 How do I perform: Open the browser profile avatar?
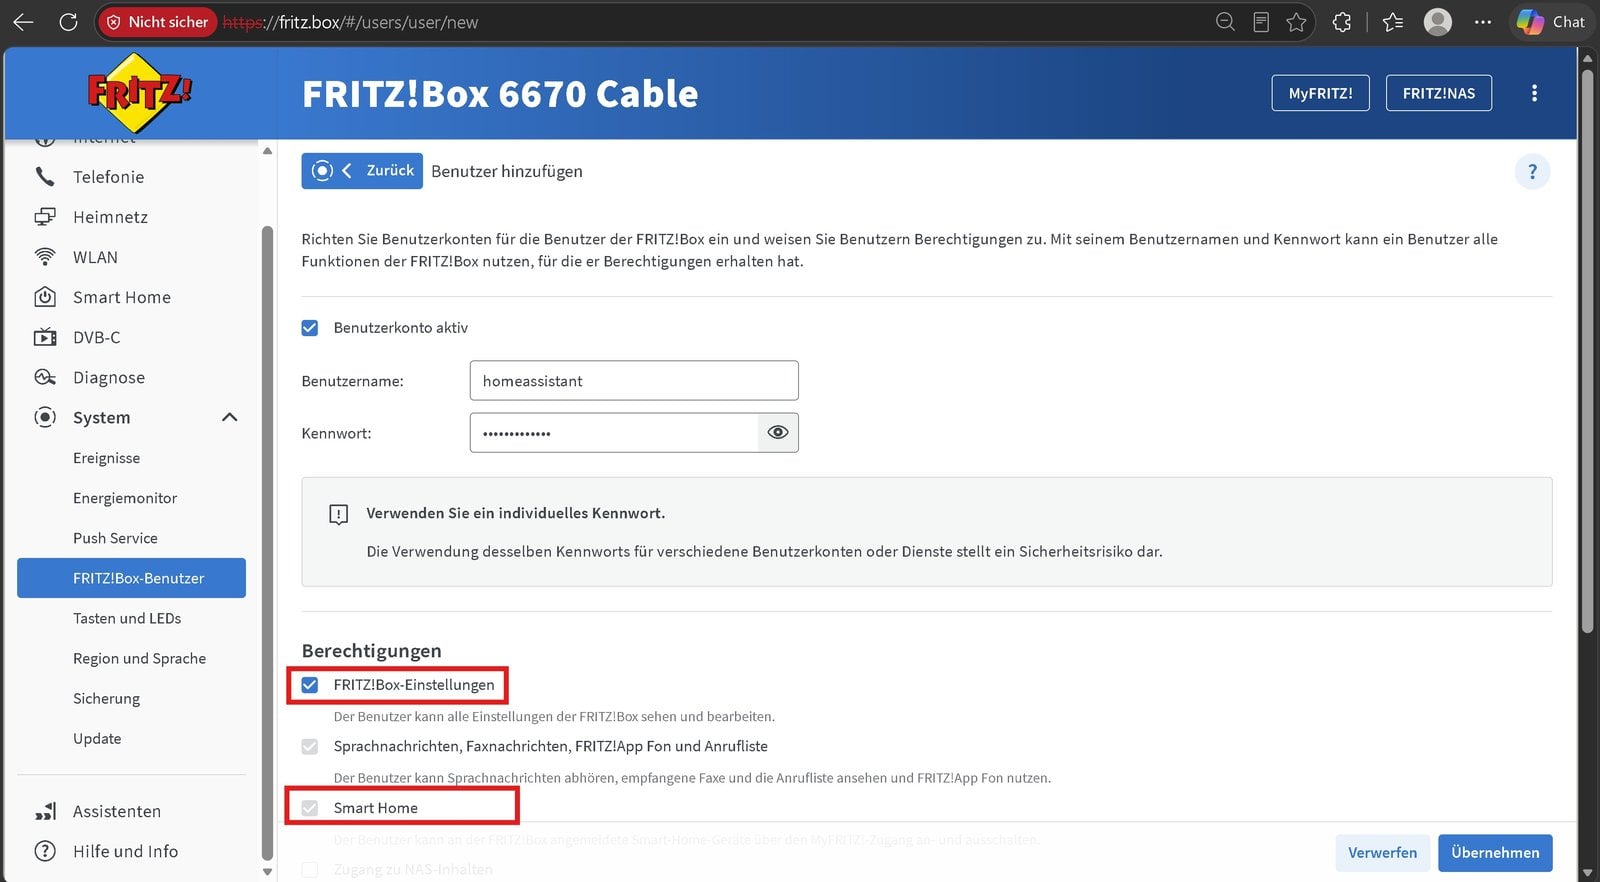pos(1438,22)
